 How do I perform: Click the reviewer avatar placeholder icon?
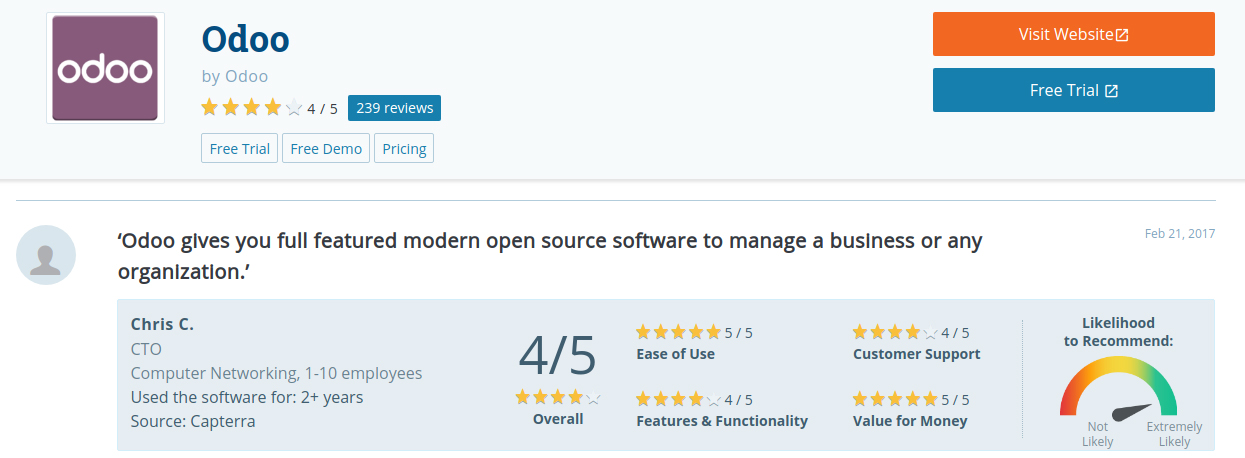coord(46,255)
